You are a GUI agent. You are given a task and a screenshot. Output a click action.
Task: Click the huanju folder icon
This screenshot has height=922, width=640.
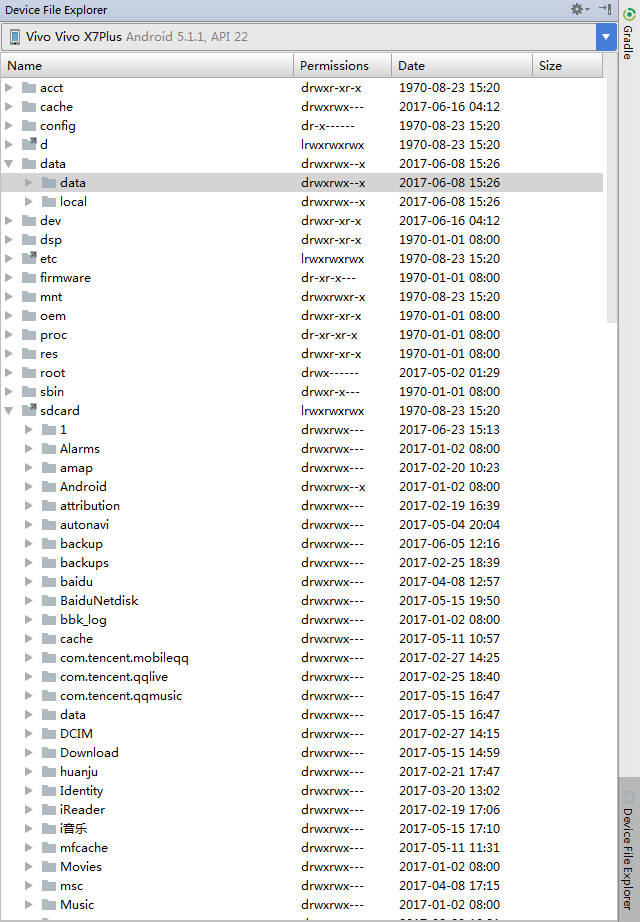(x=49, y=771)
